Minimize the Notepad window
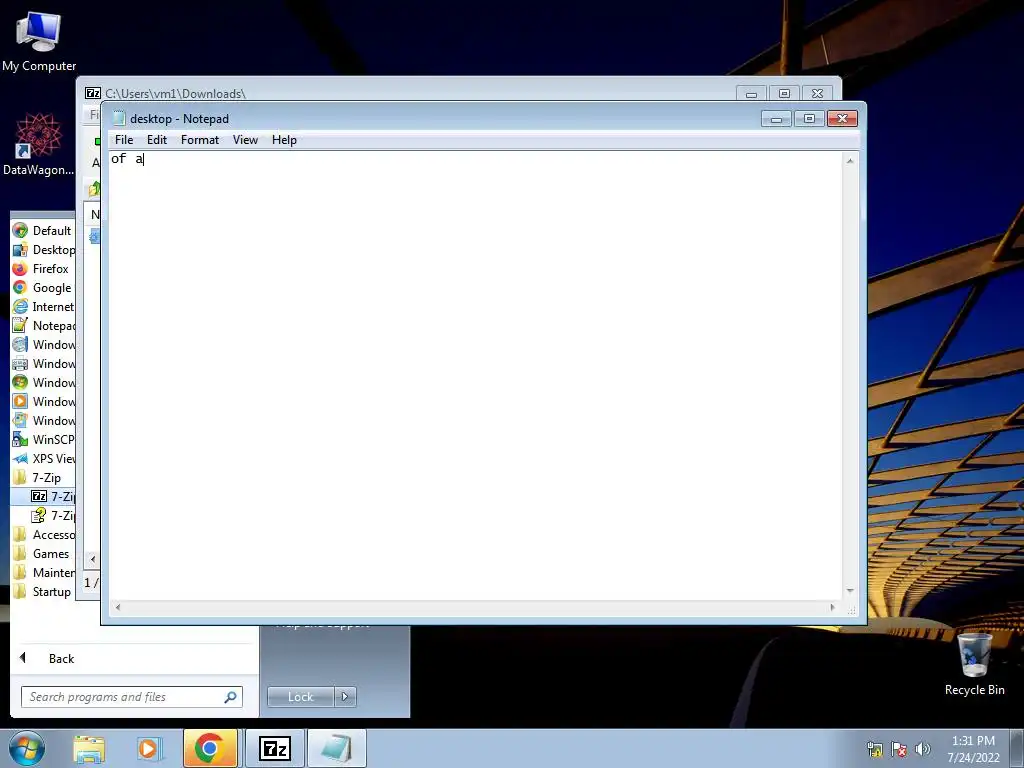This screenshot has width=1024, height=768. pyautogui.click(x=776, y=119)
